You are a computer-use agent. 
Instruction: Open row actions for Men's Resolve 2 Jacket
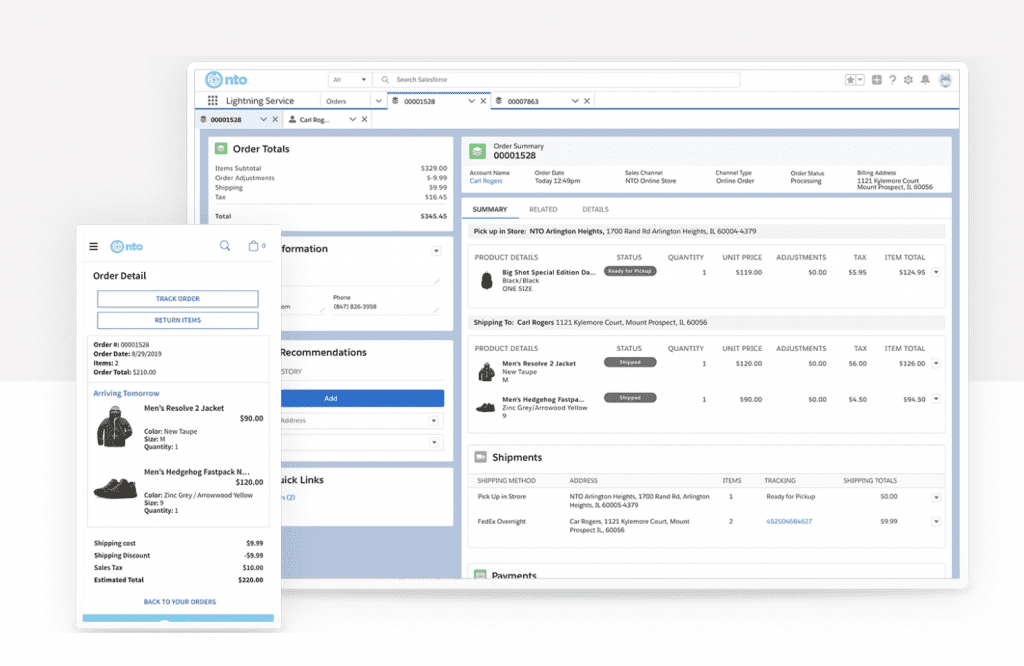936,361
